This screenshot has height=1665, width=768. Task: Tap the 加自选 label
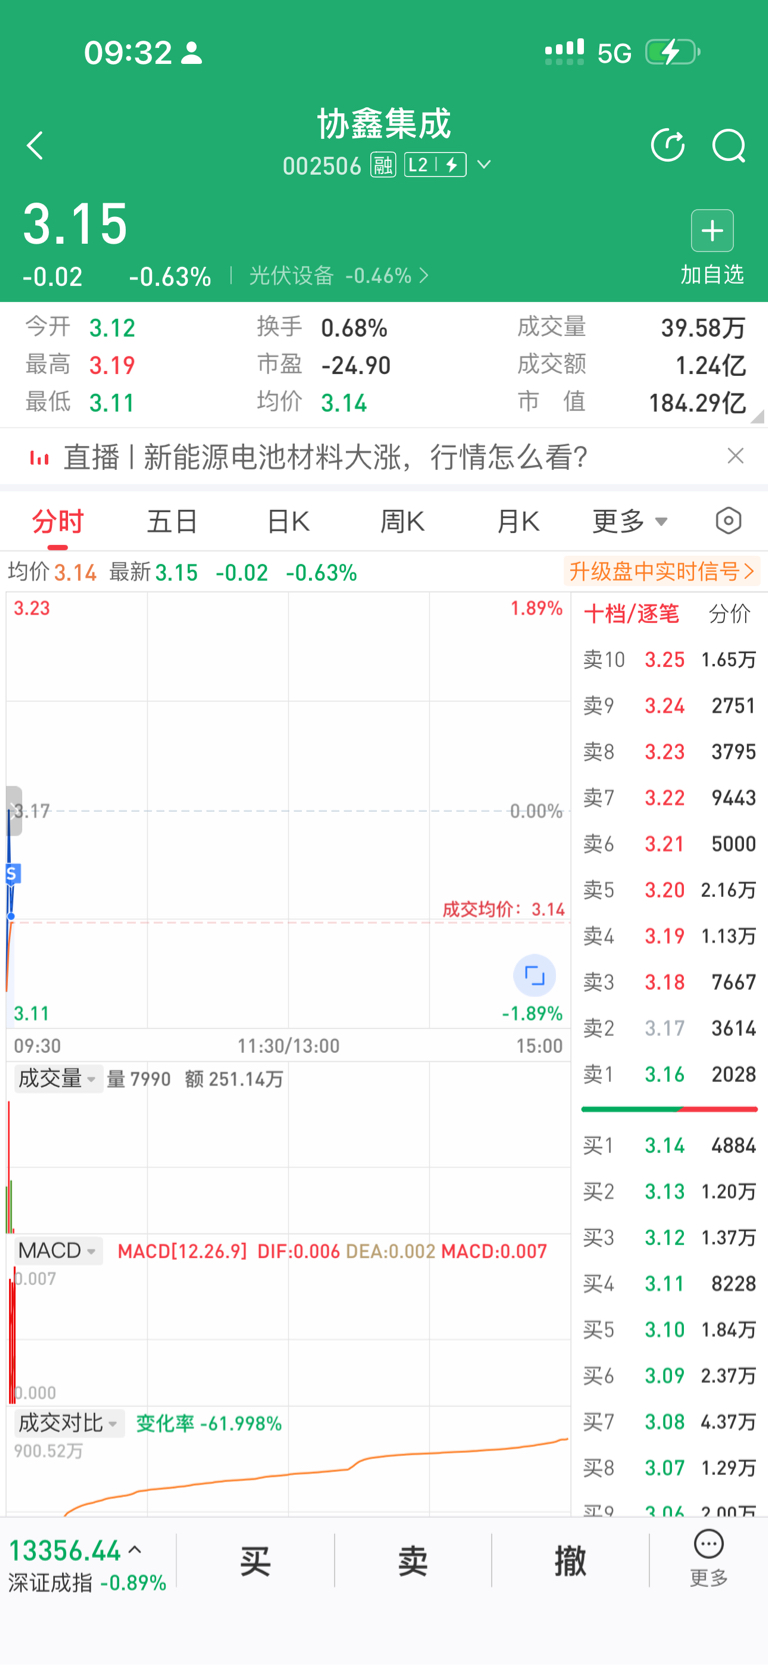click(x=712, y=275)
